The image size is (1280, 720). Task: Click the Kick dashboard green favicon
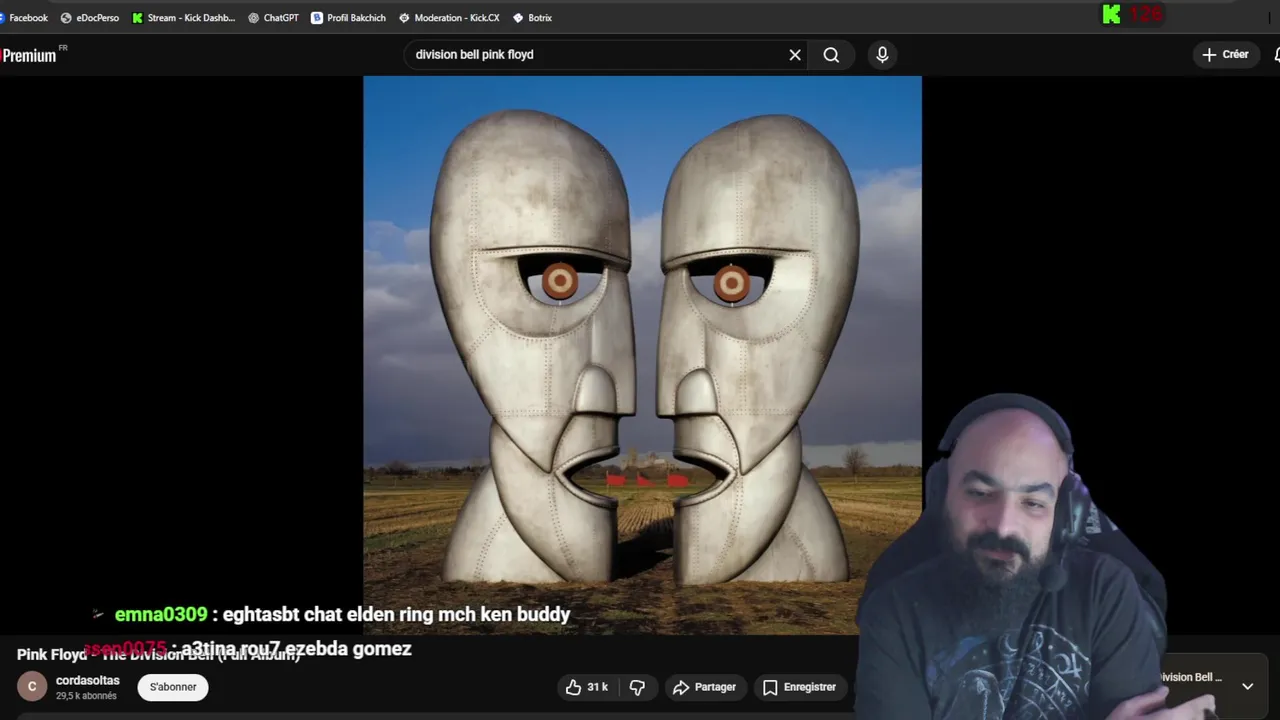pyautogui.click(x=138, y=17)
